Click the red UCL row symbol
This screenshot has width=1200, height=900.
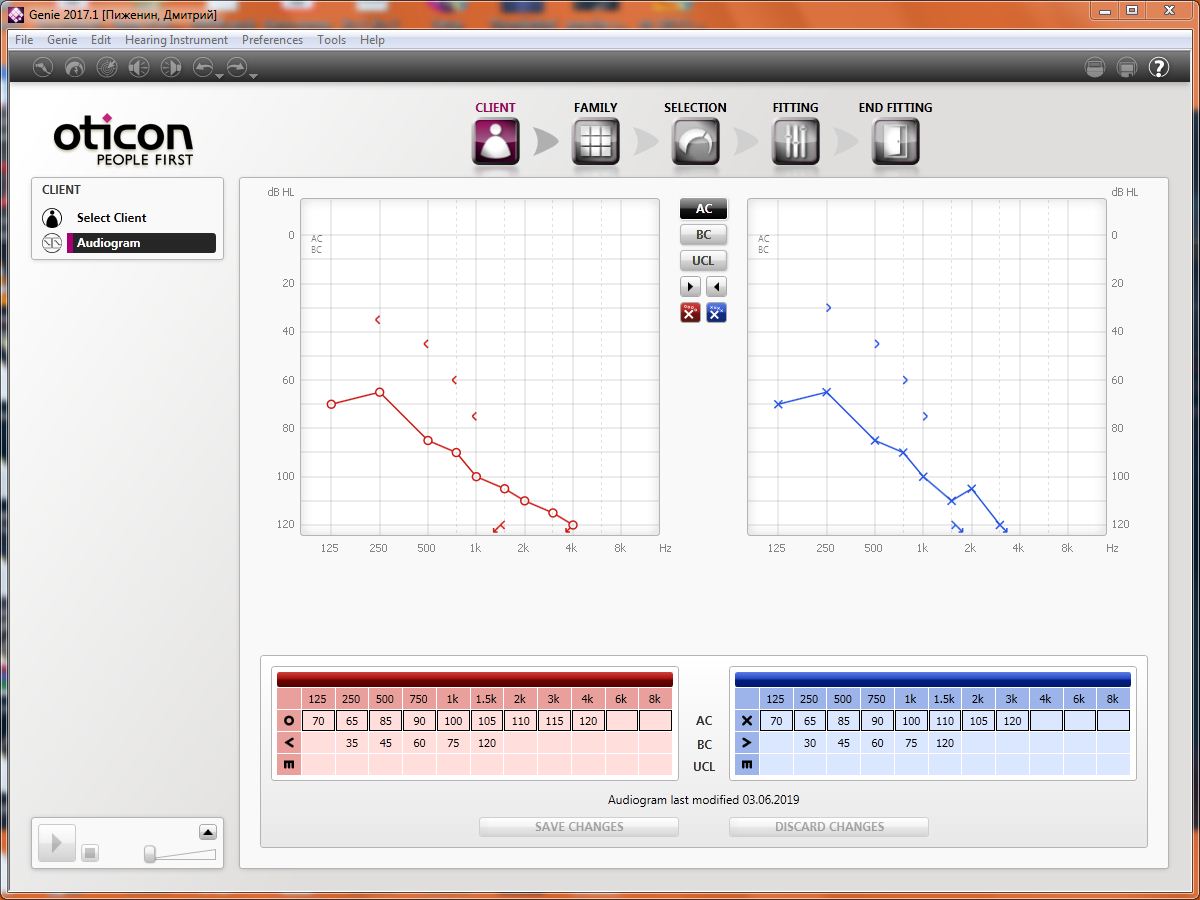[289, 765]
